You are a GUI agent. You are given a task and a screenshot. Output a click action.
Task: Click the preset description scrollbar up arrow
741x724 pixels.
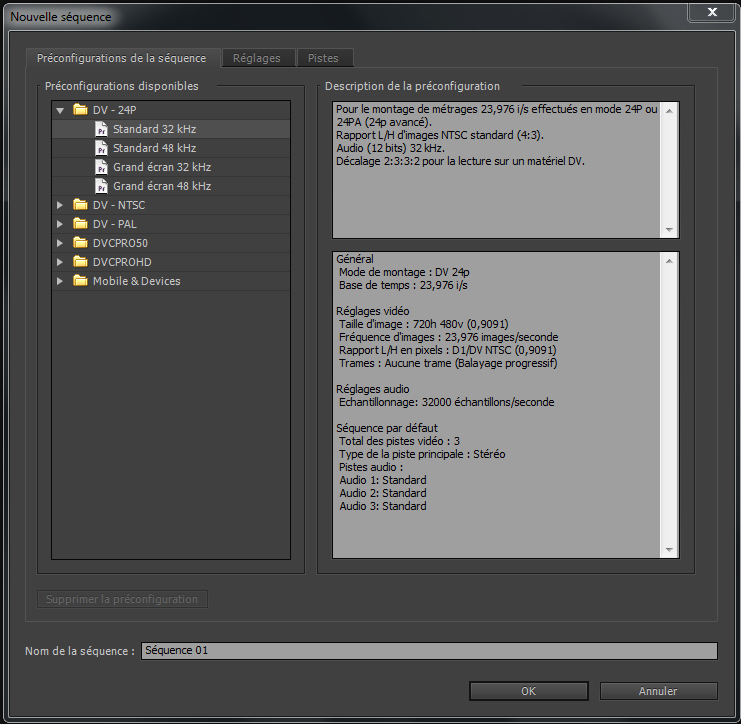click(669, 111)
